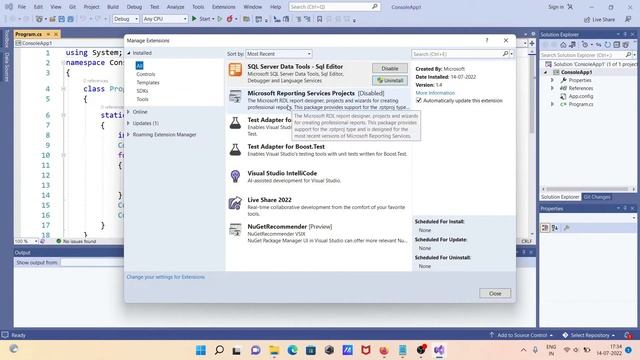
Task: Collapse the Installed category
Action: 129,53
